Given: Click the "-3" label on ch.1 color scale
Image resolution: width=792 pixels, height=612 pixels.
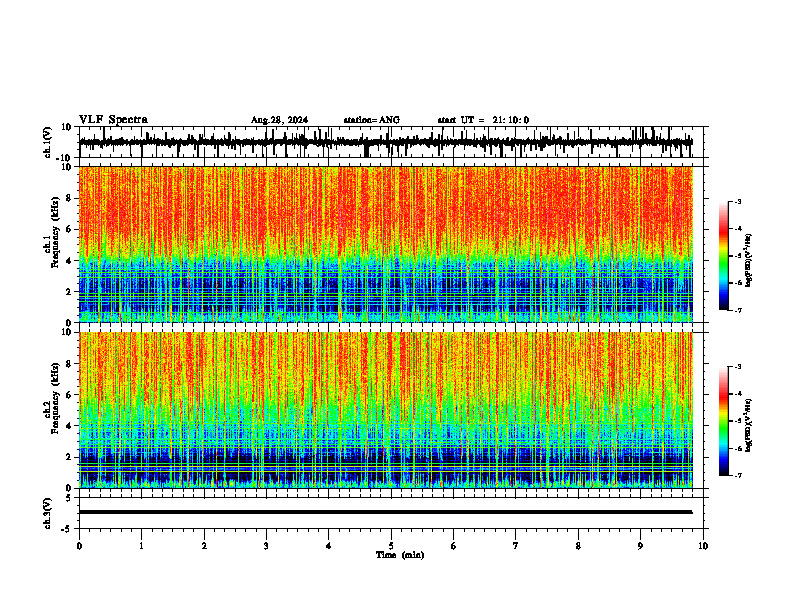Looking at the screenshot, I should [x=737, y=201].
